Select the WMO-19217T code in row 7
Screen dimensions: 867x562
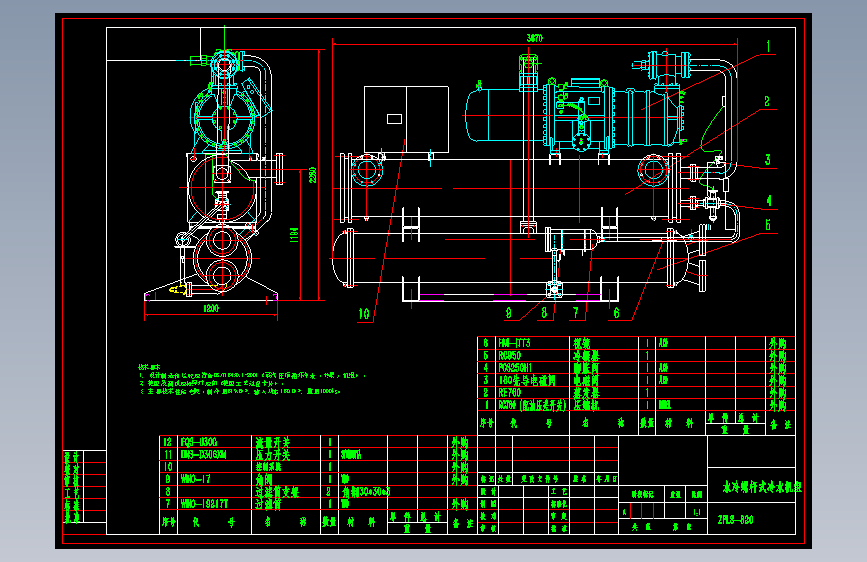(x=203, y=503)
